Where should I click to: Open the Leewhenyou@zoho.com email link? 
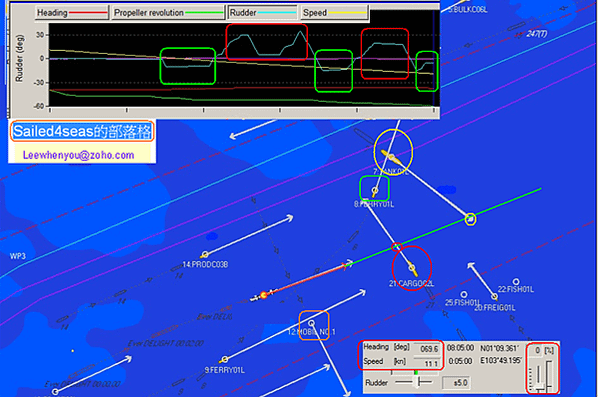tap(79, 155)
